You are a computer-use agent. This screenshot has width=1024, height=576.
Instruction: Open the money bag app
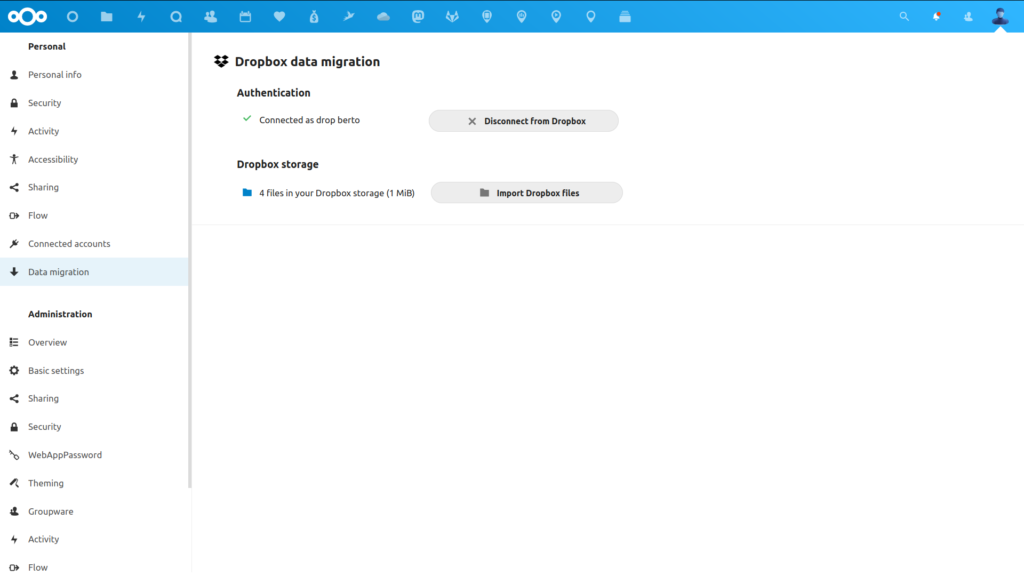[314, 16]
